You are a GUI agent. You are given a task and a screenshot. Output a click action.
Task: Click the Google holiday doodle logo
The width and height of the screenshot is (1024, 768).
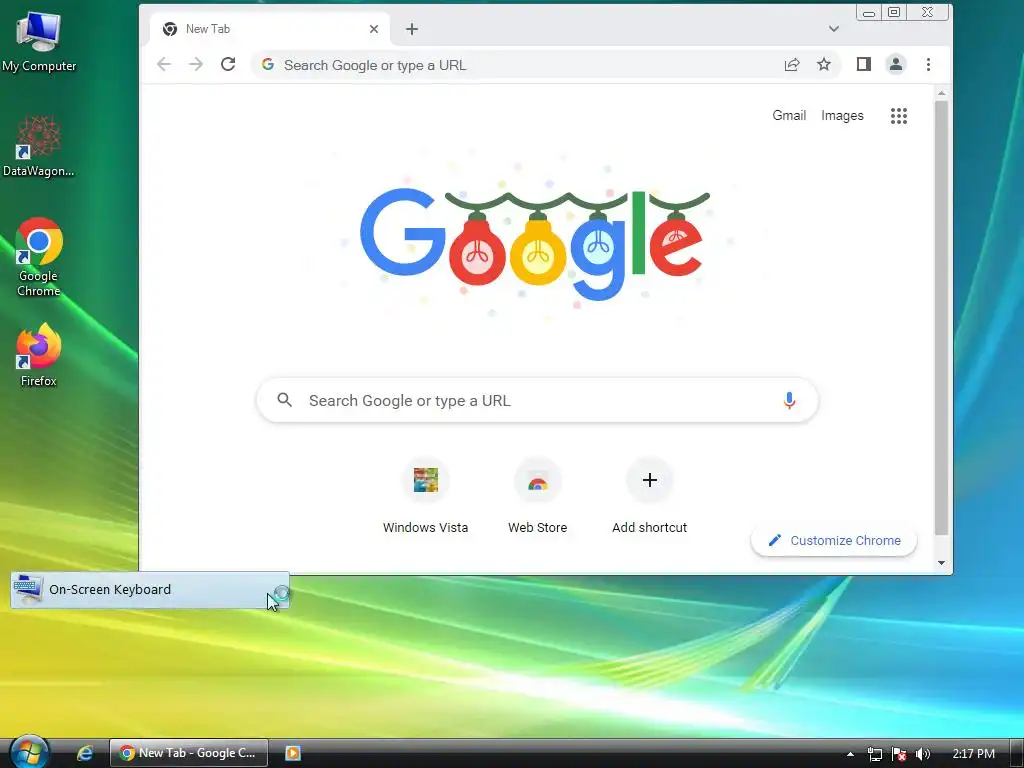(x=535, y=244)
